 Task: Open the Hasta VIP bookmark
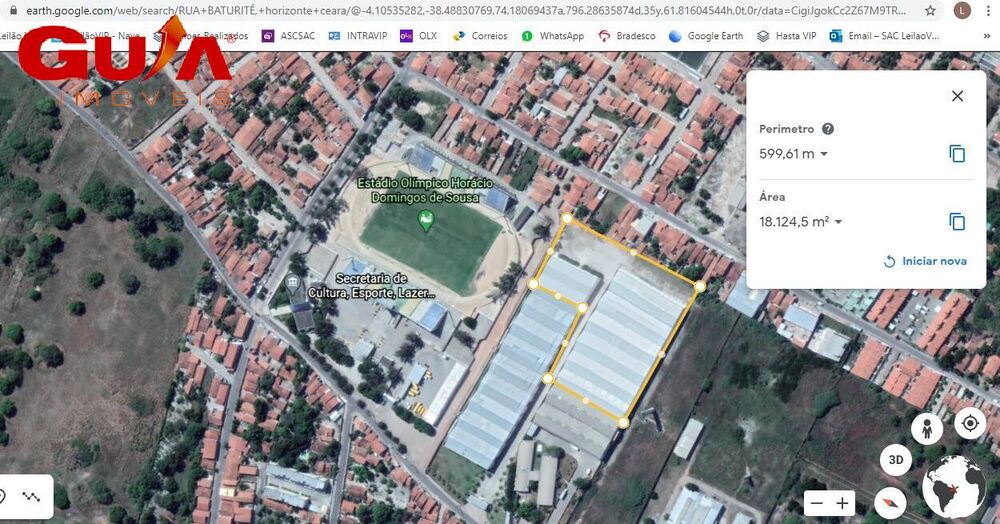[x=786, y=36]
